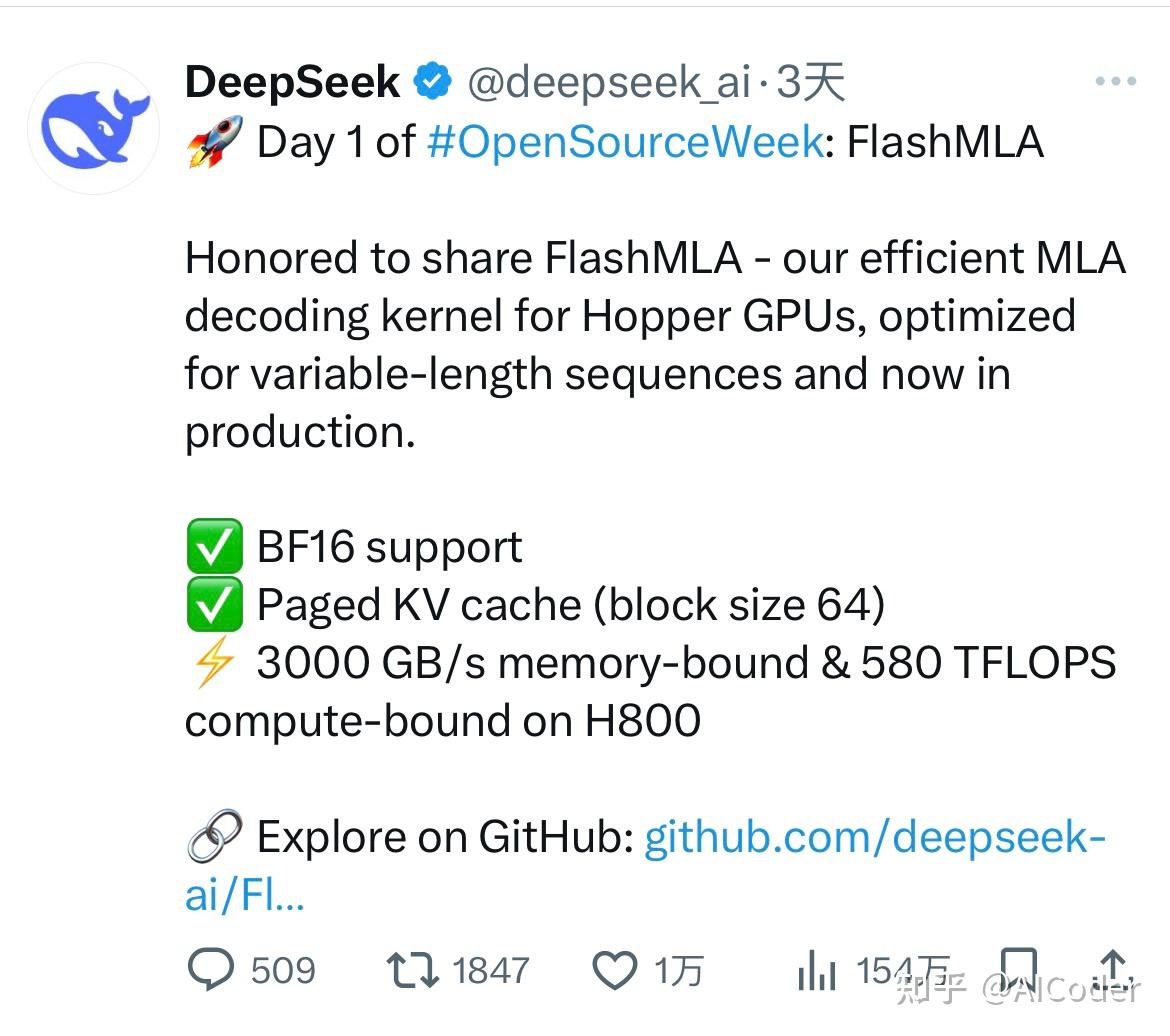Share the tweet via the share icon
This screenshot has height=1036, width=1170.
(1113, 965)
